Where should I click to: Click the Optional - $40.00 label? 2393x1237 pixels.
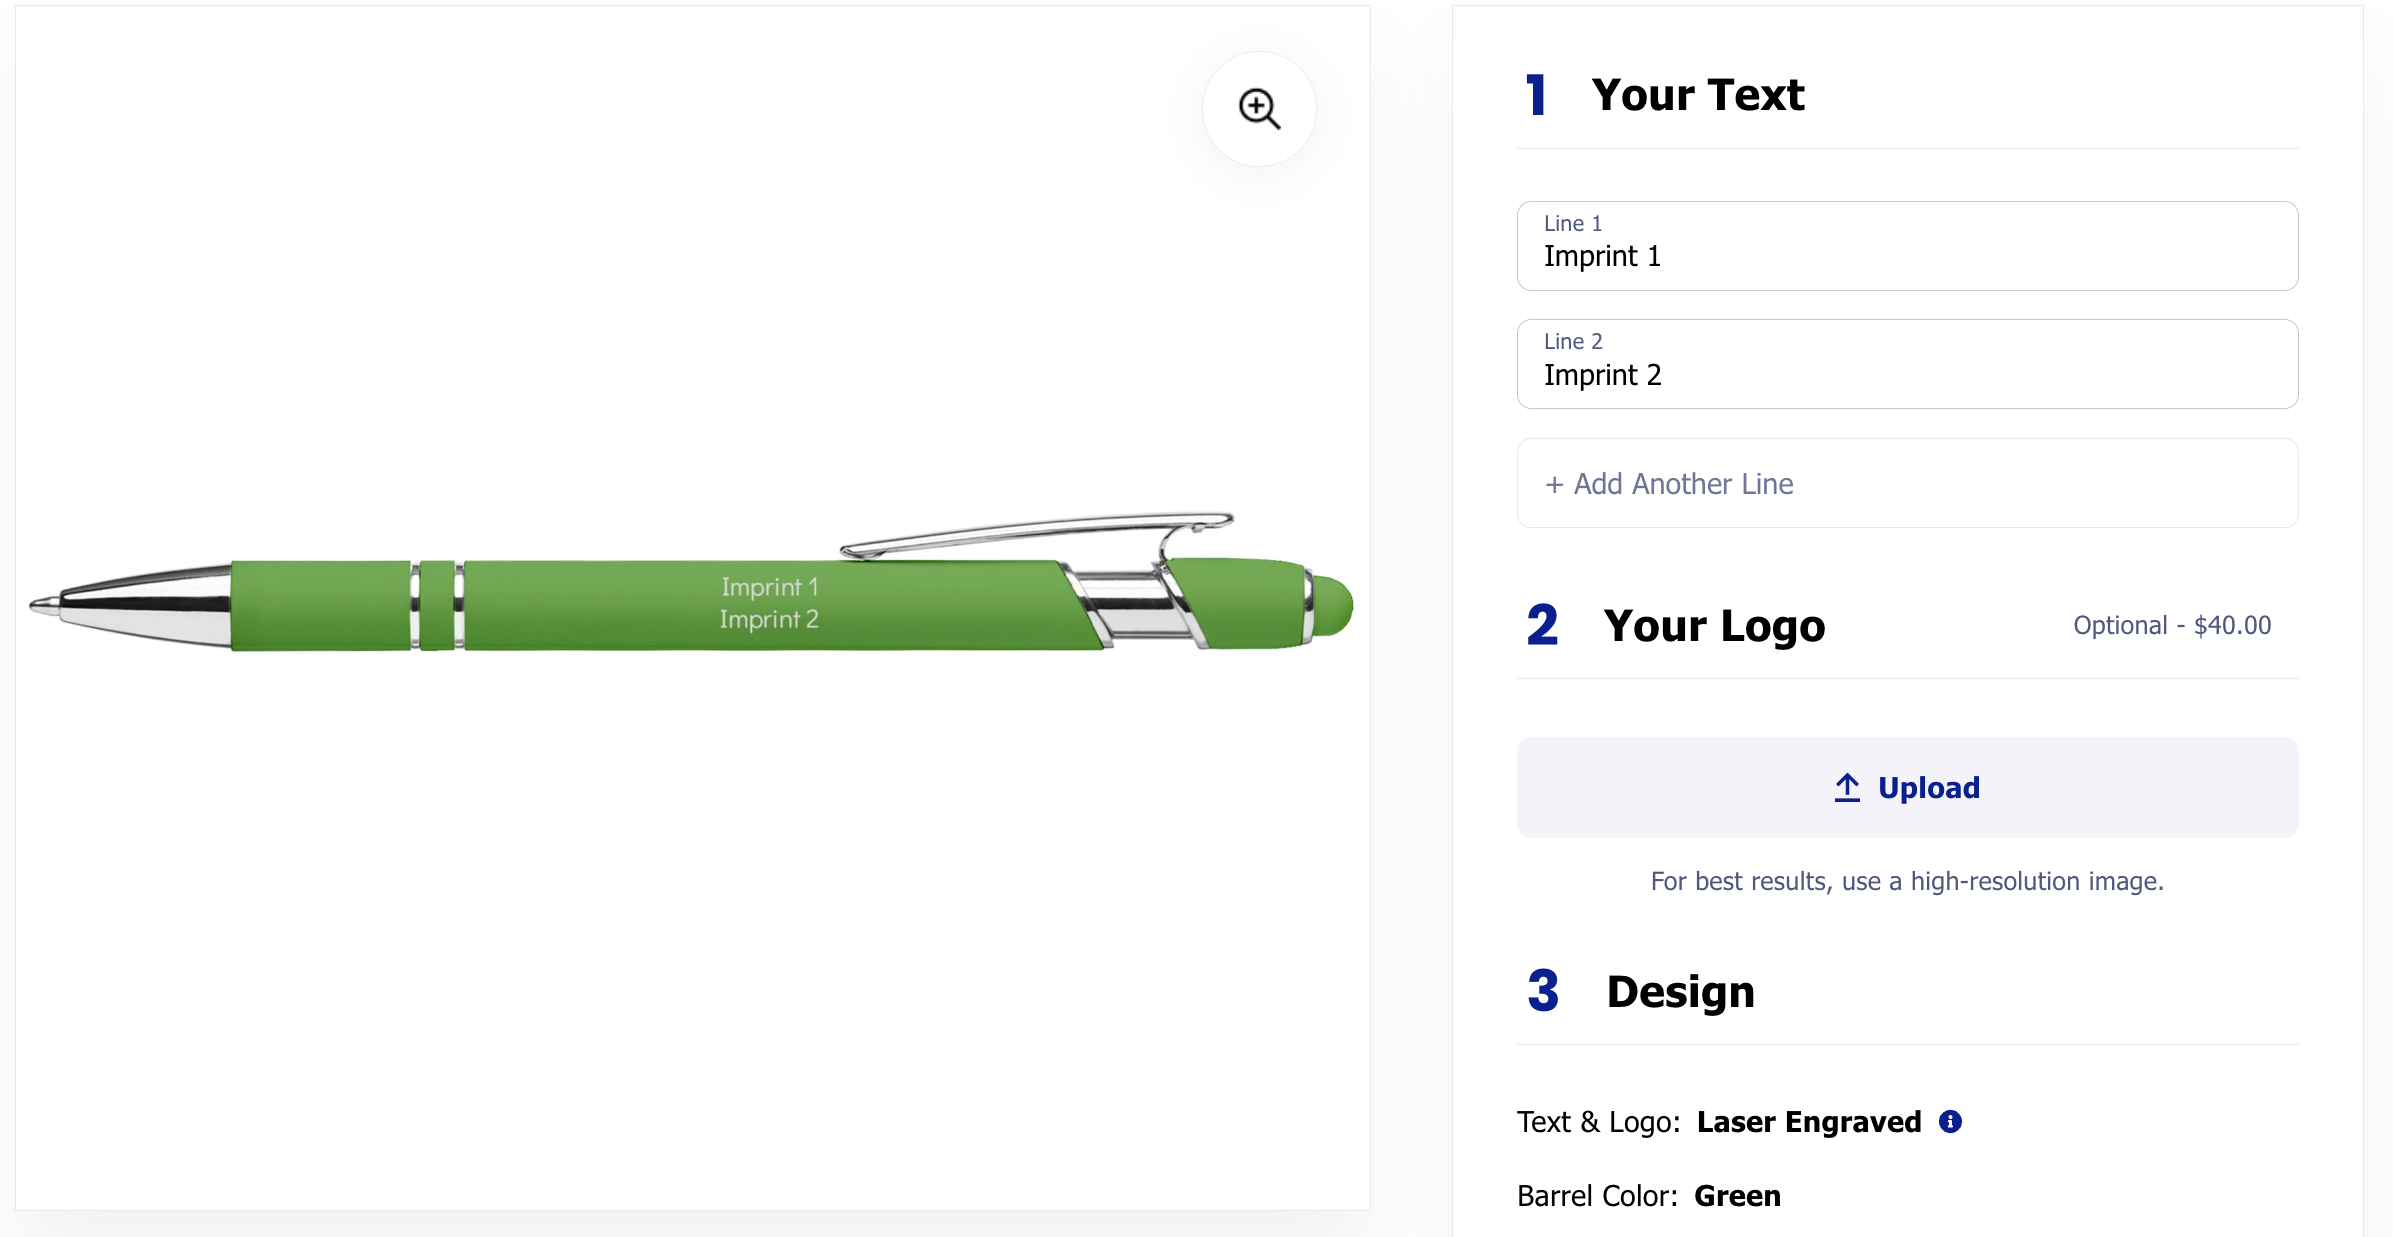click(x=2171, y=626)
